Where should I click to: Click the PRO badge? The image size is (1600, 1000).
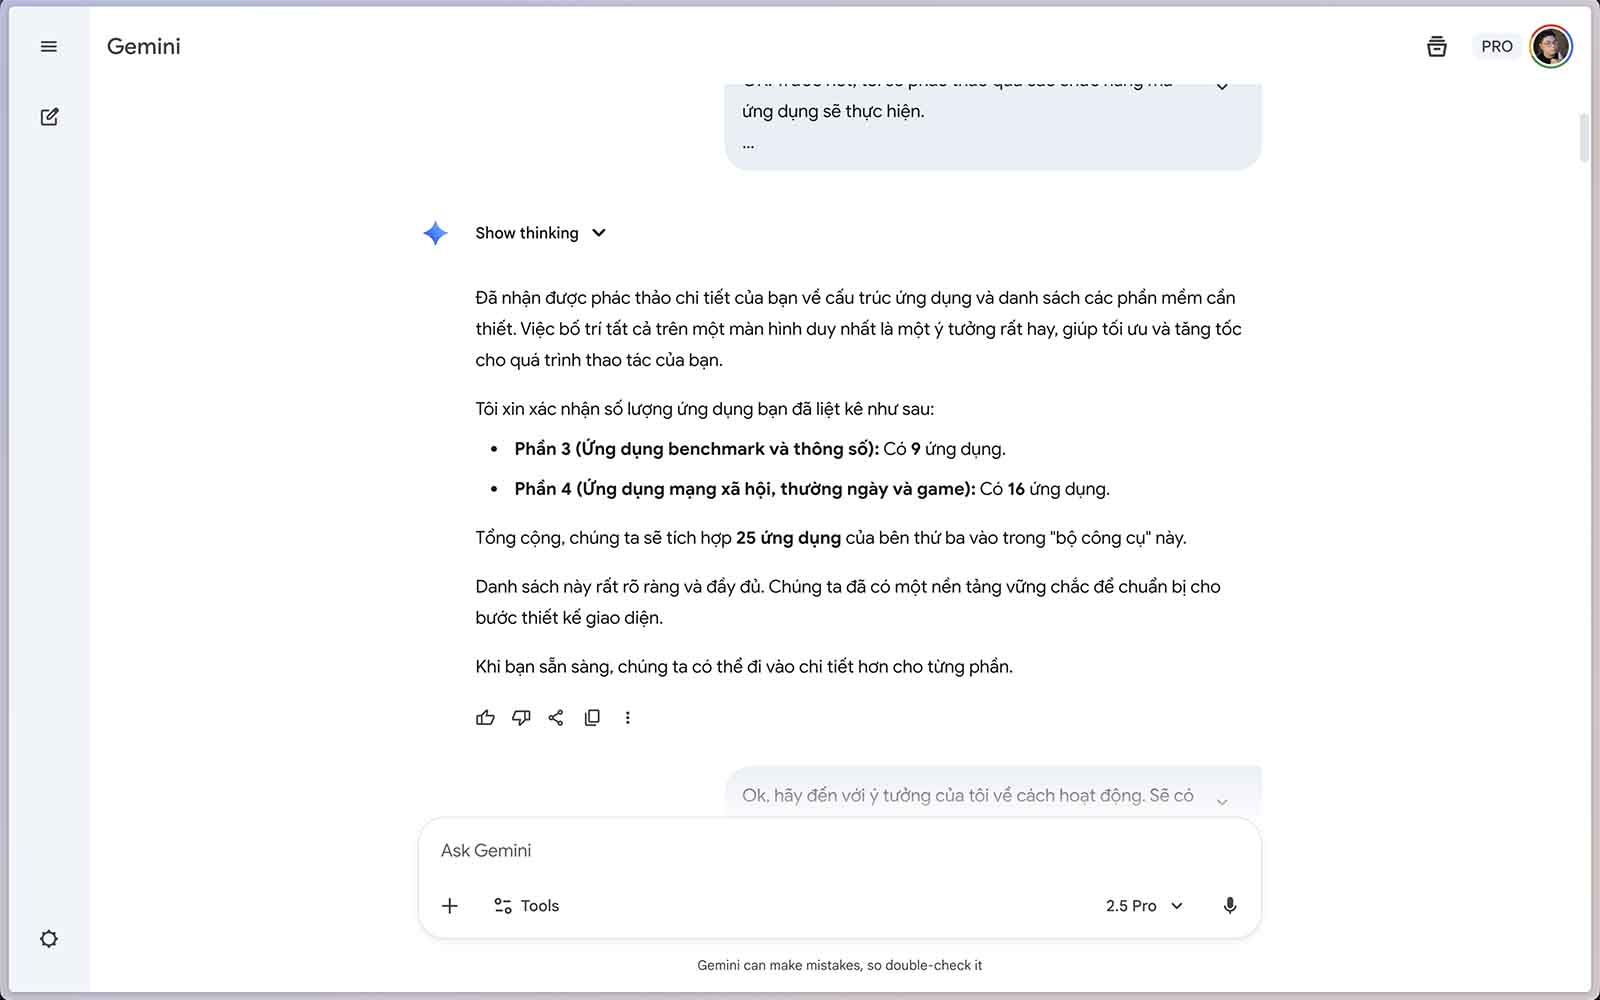1496,47
